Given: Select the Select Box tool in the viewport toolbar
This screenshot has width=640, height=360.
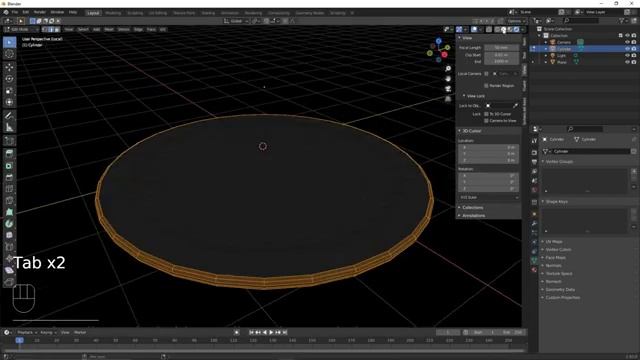Looking at the screenshot, I should pyautogui.click(x=9, y=42).
